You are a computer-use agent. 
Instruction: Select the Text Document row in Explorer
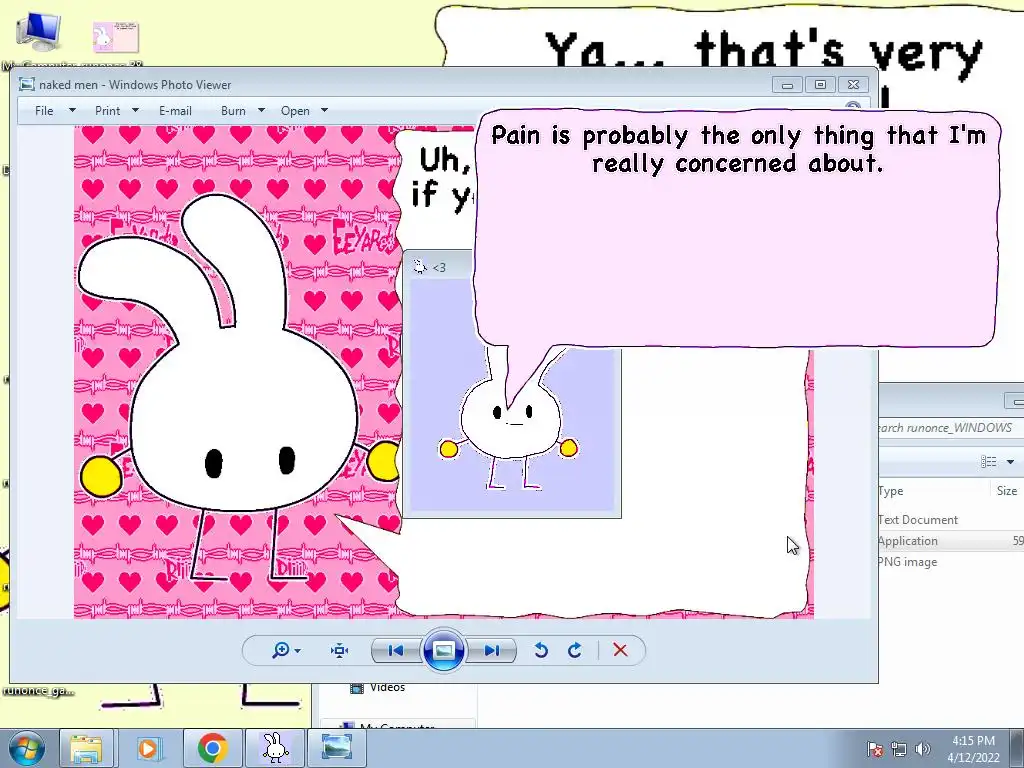click(x=951, y=520)
